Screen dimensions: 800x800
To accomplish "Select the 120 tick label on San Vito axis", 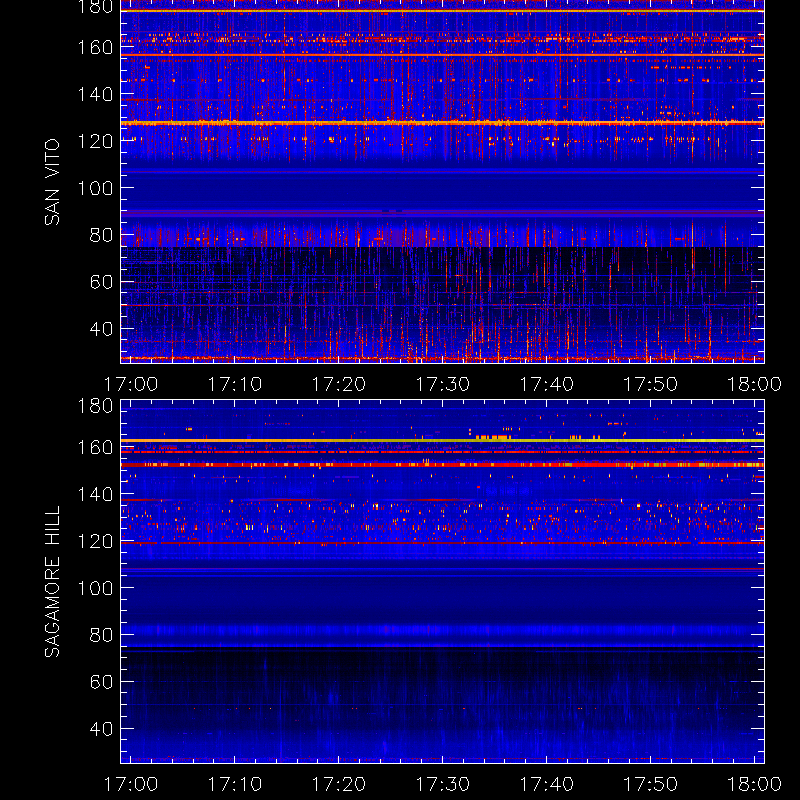I will [95, 141].
